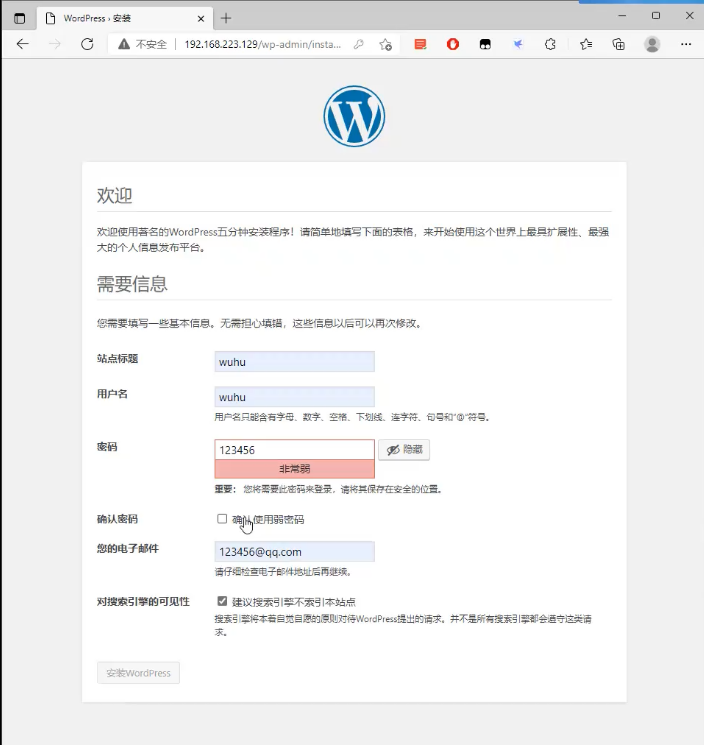This screenshot has width=704, height=745.
Task: Open a new browser tab
Action: pyautogui.click(x=226, y=19)
